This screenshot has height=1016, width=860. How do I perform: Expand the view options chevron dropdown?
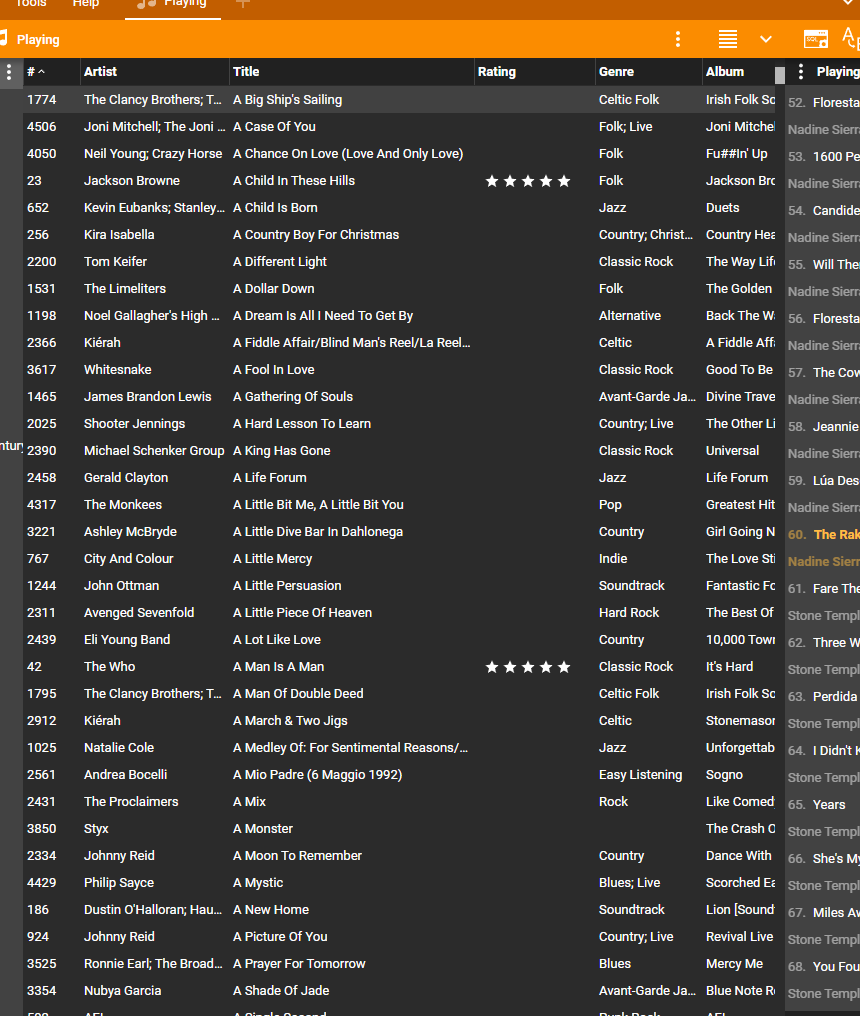click(766, 39)
